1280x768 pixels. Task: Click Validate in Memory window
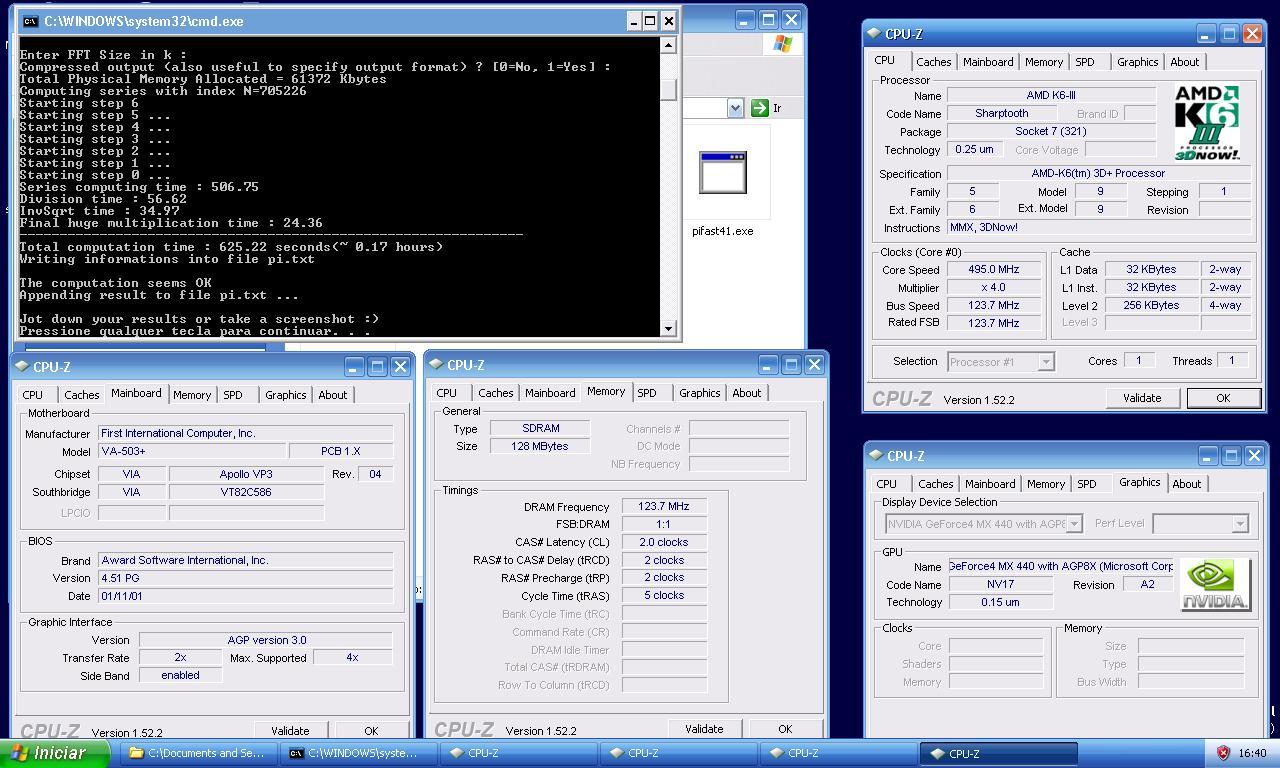[x=704, y=729]
